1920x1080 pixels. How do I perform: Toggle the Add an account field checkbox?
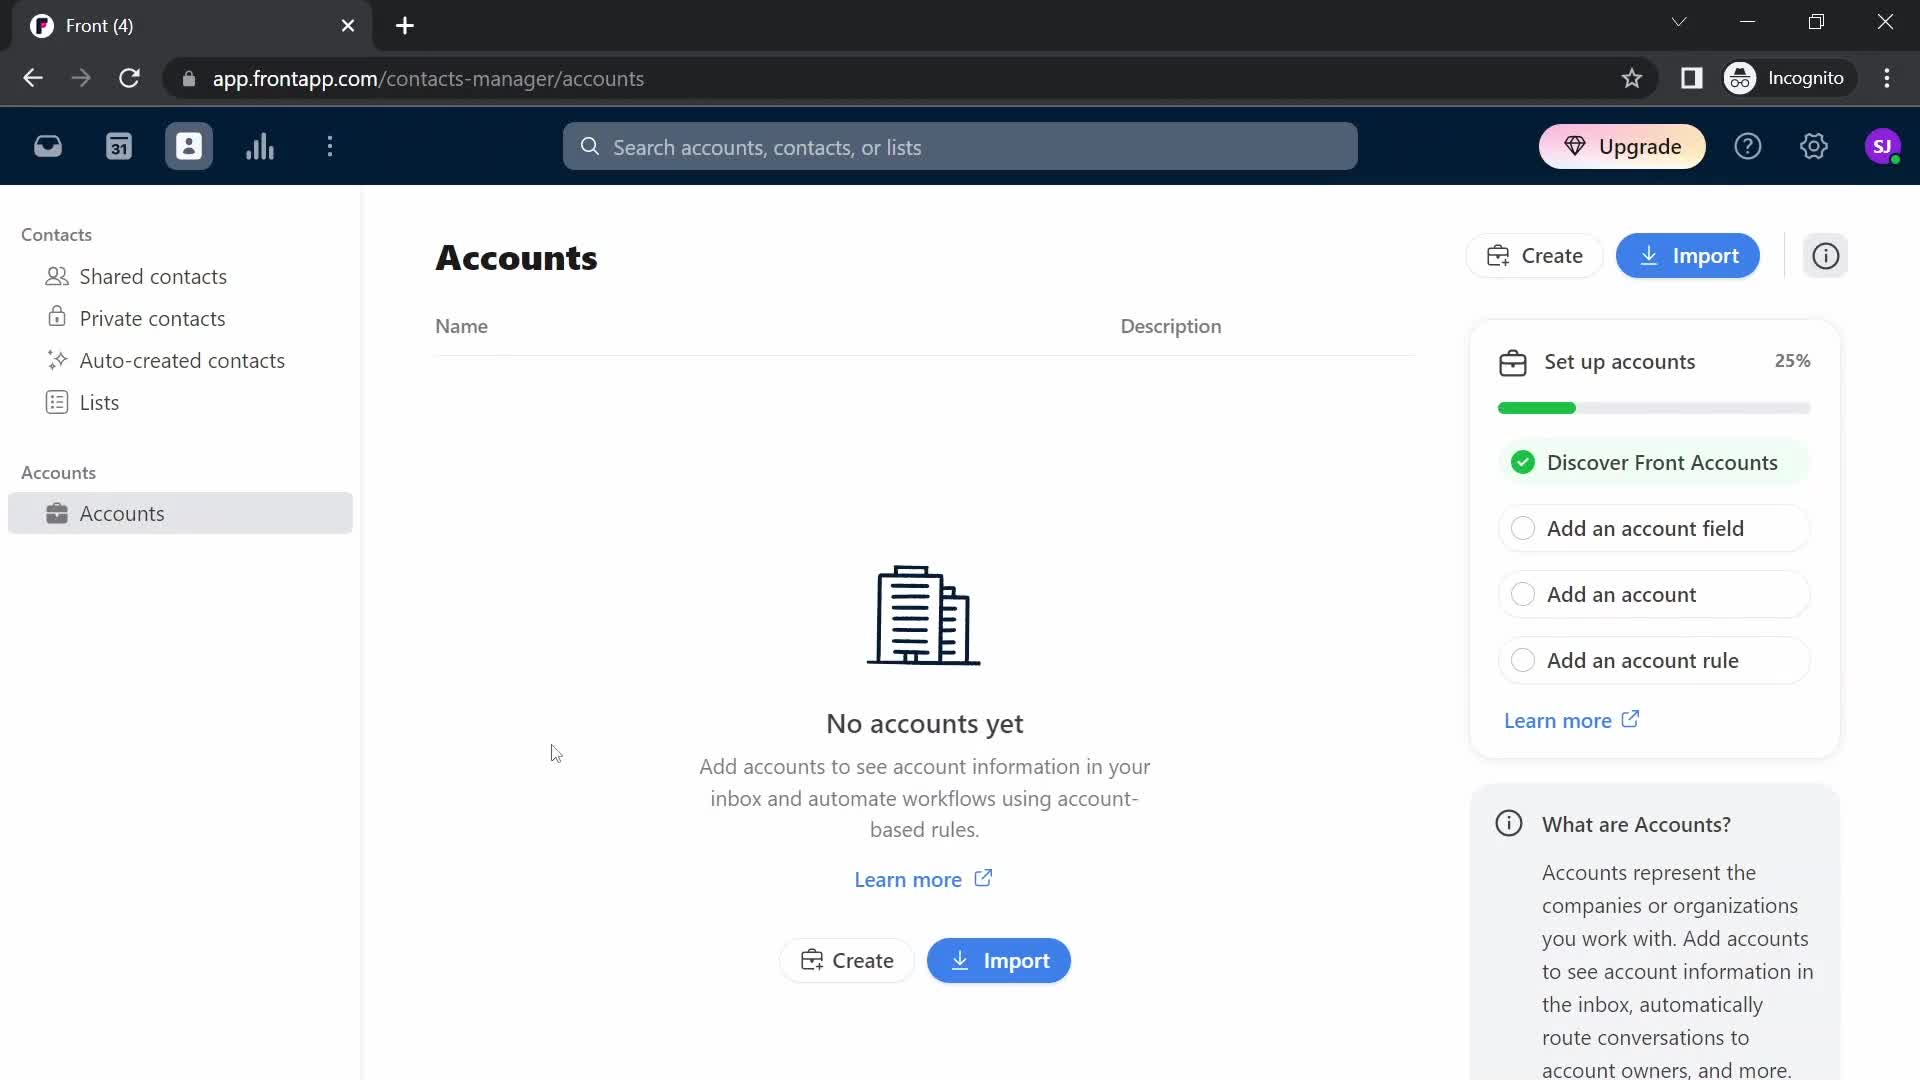1523,527
